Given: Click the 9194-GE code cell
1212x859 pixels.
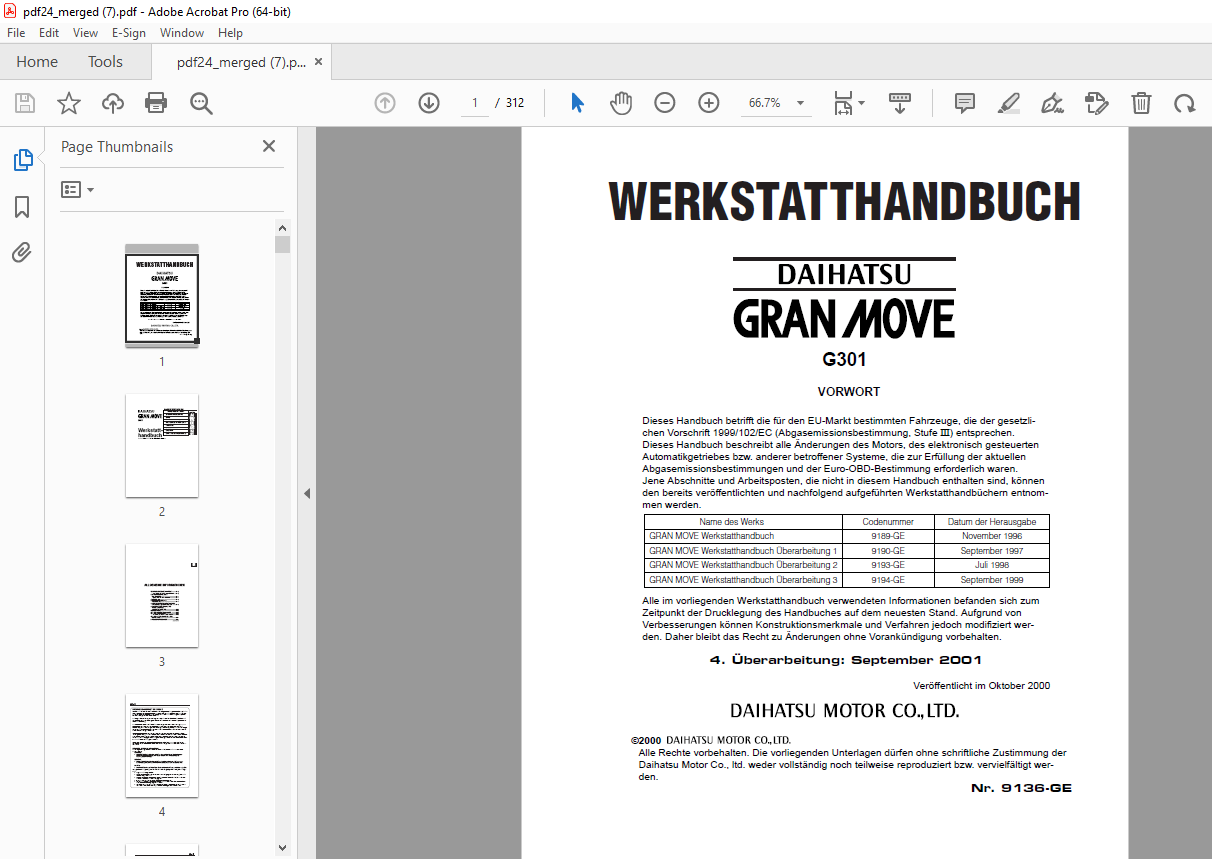Looking at the screenshot, I should click(x=888, y=580).
